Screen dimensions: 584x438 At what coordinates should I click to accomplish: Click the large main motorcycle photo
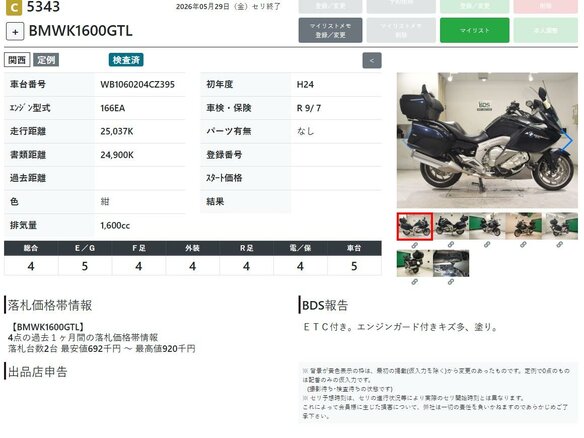pyautogui.click(x=487, y=140)
